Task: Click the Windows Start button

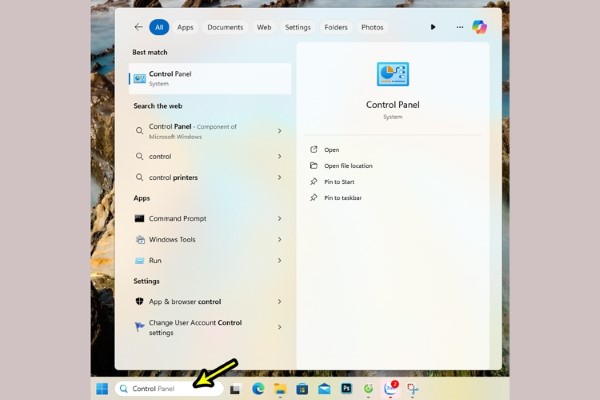Action: pos(102,389)
